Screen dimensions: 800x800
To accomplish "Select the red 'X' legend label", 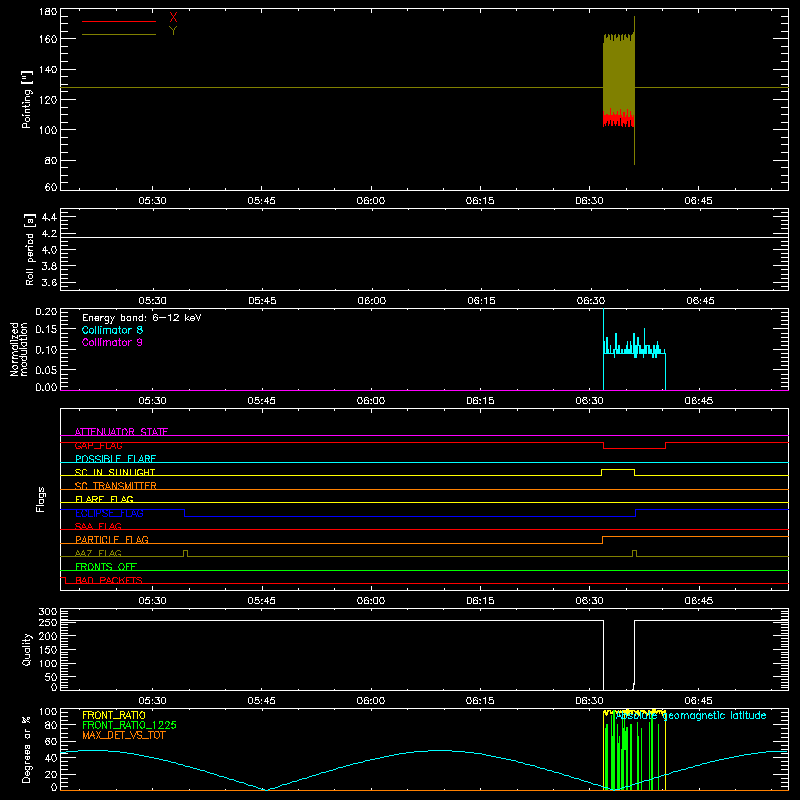I will click(173, 17).
